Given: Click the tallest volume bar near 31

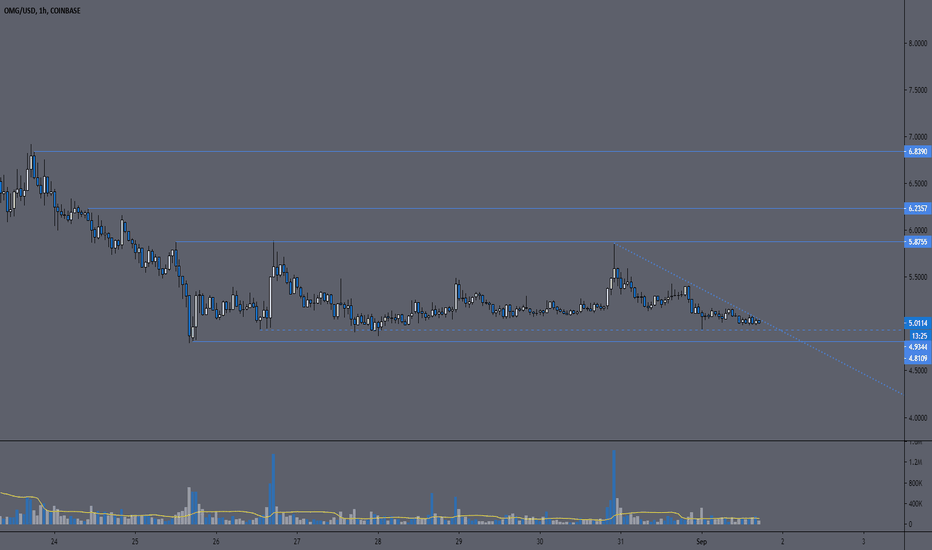Looking at the screenshot, I should pyautogui.click(x=614, y=488).
